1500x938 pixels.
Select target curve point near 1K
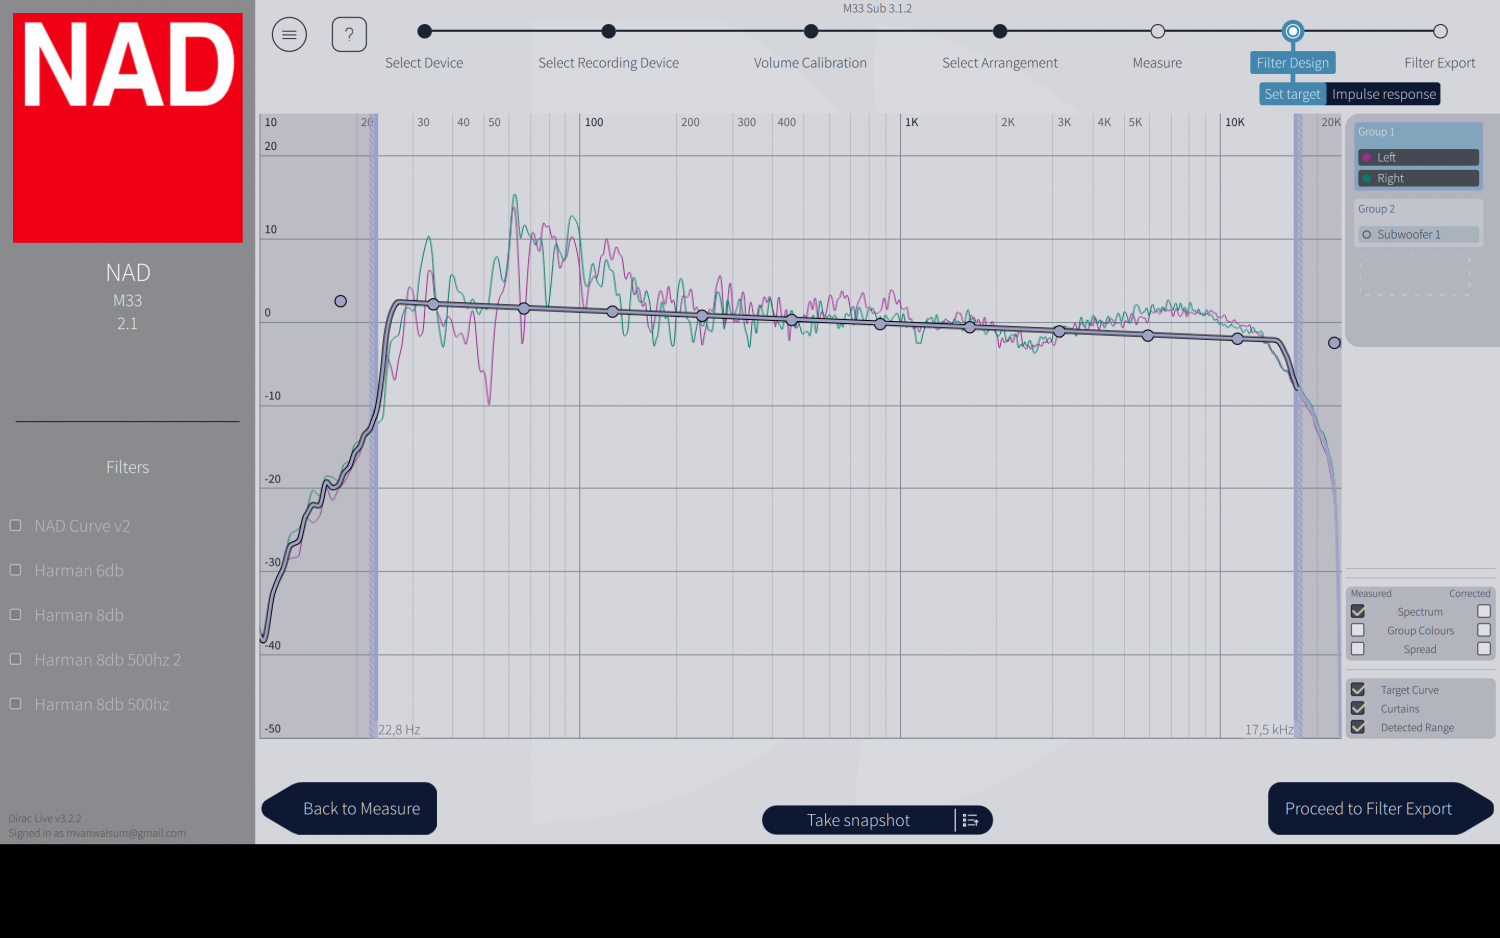click(880, 324)
